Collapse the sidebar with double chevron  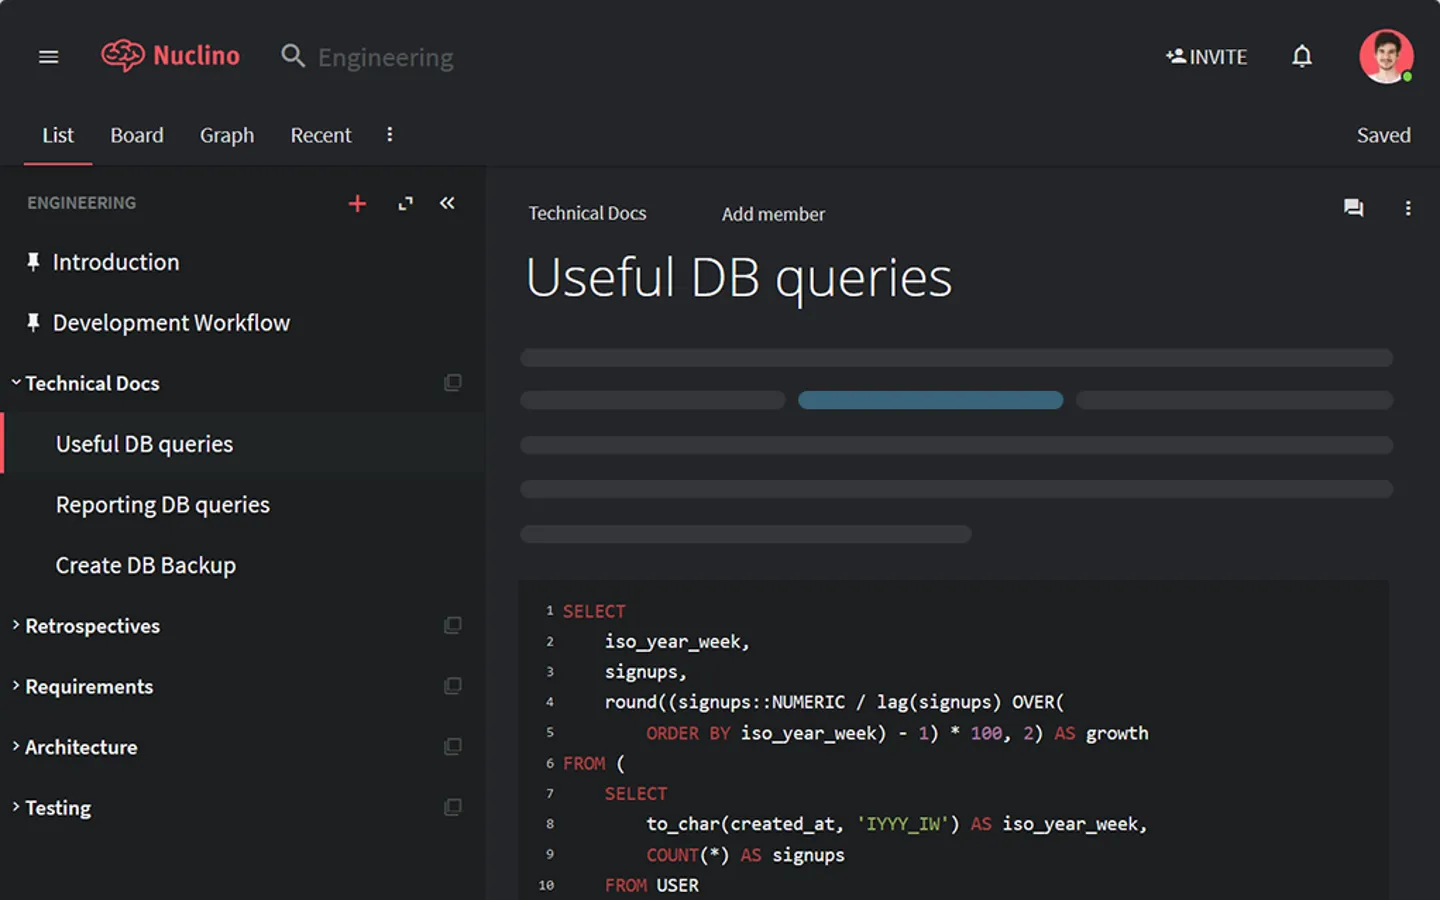(x=447, y=203)
